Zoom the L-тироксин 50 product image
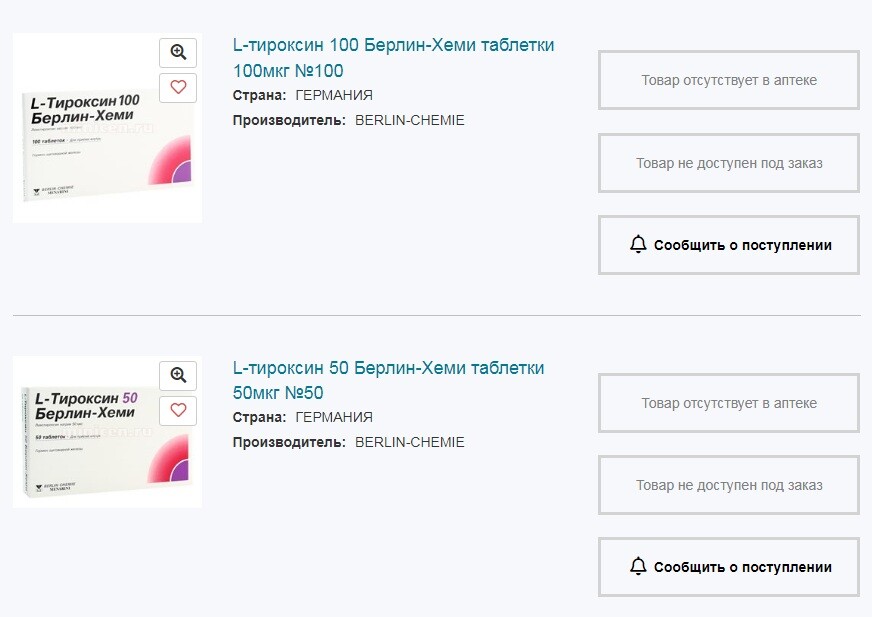 [178, 376]
